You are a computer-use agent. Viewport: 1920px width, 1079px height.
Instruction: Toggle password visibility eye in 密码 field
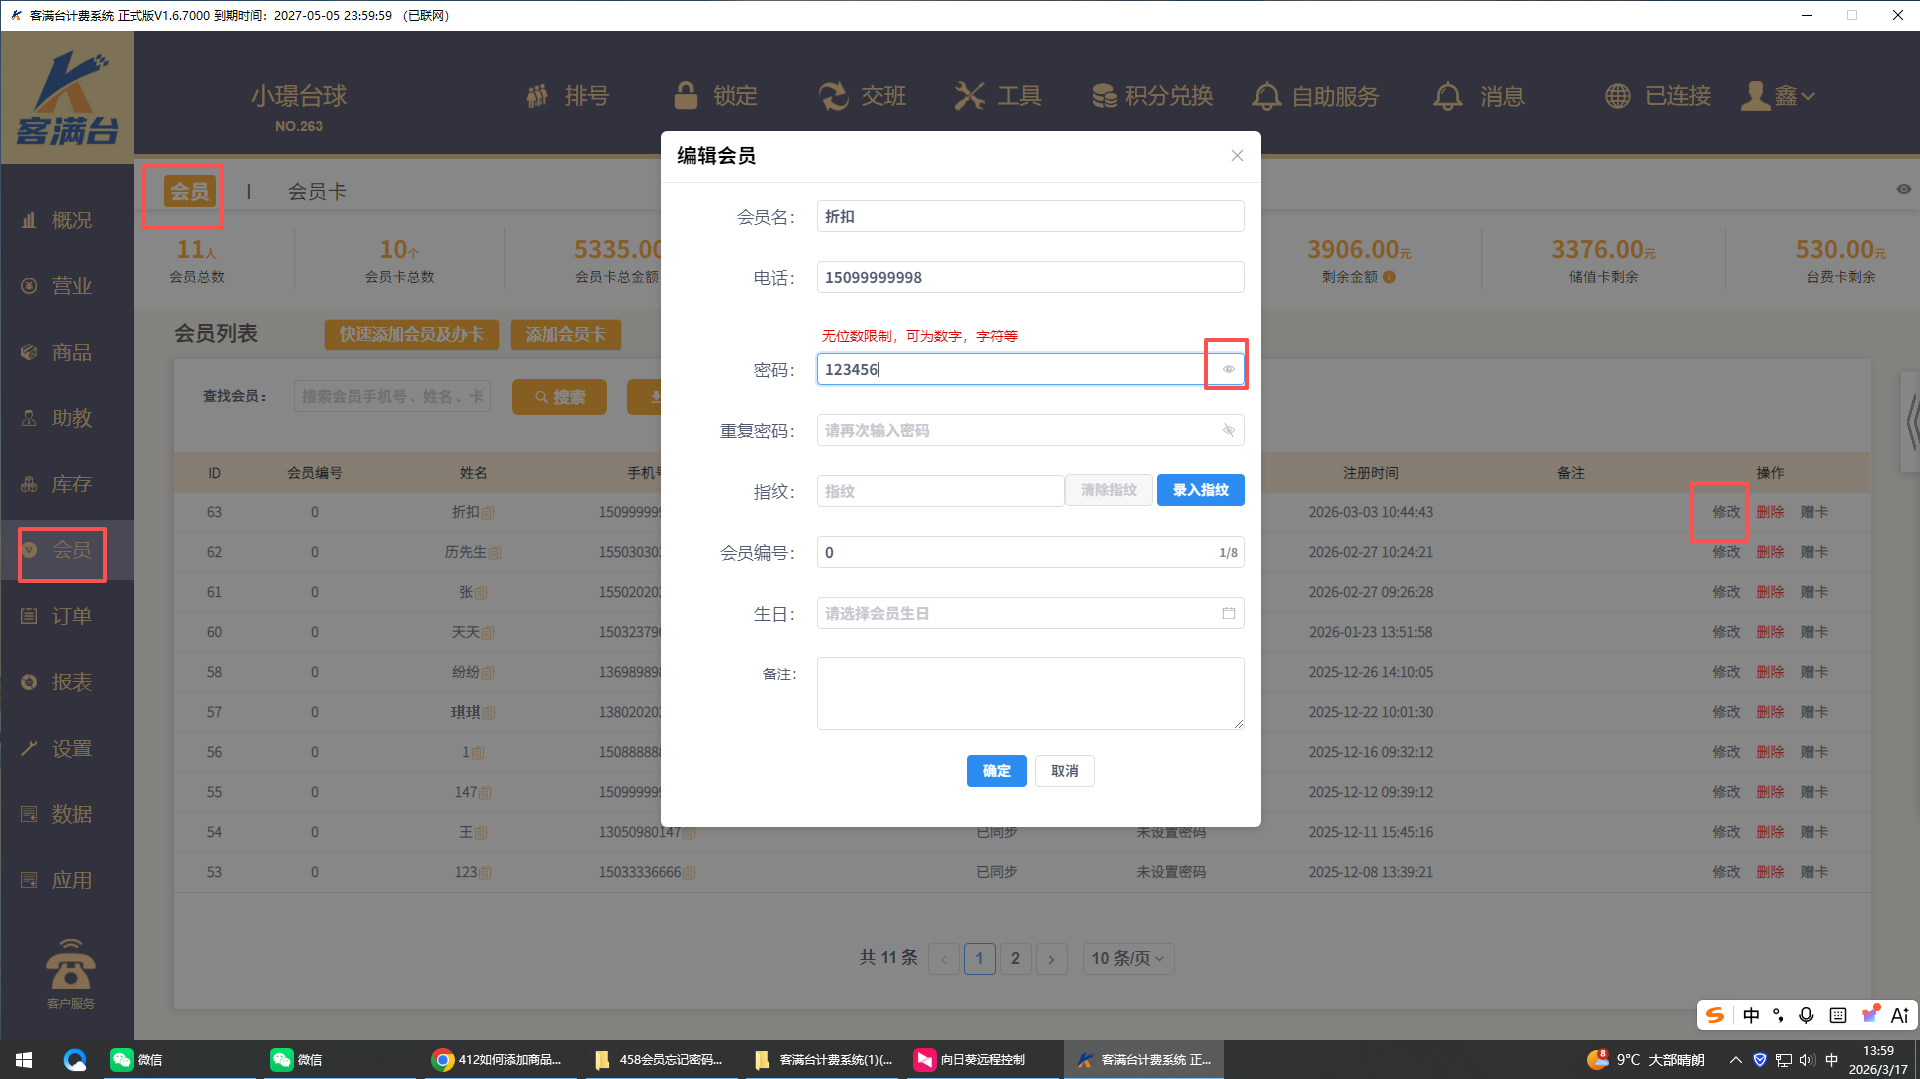(1228, 369)
